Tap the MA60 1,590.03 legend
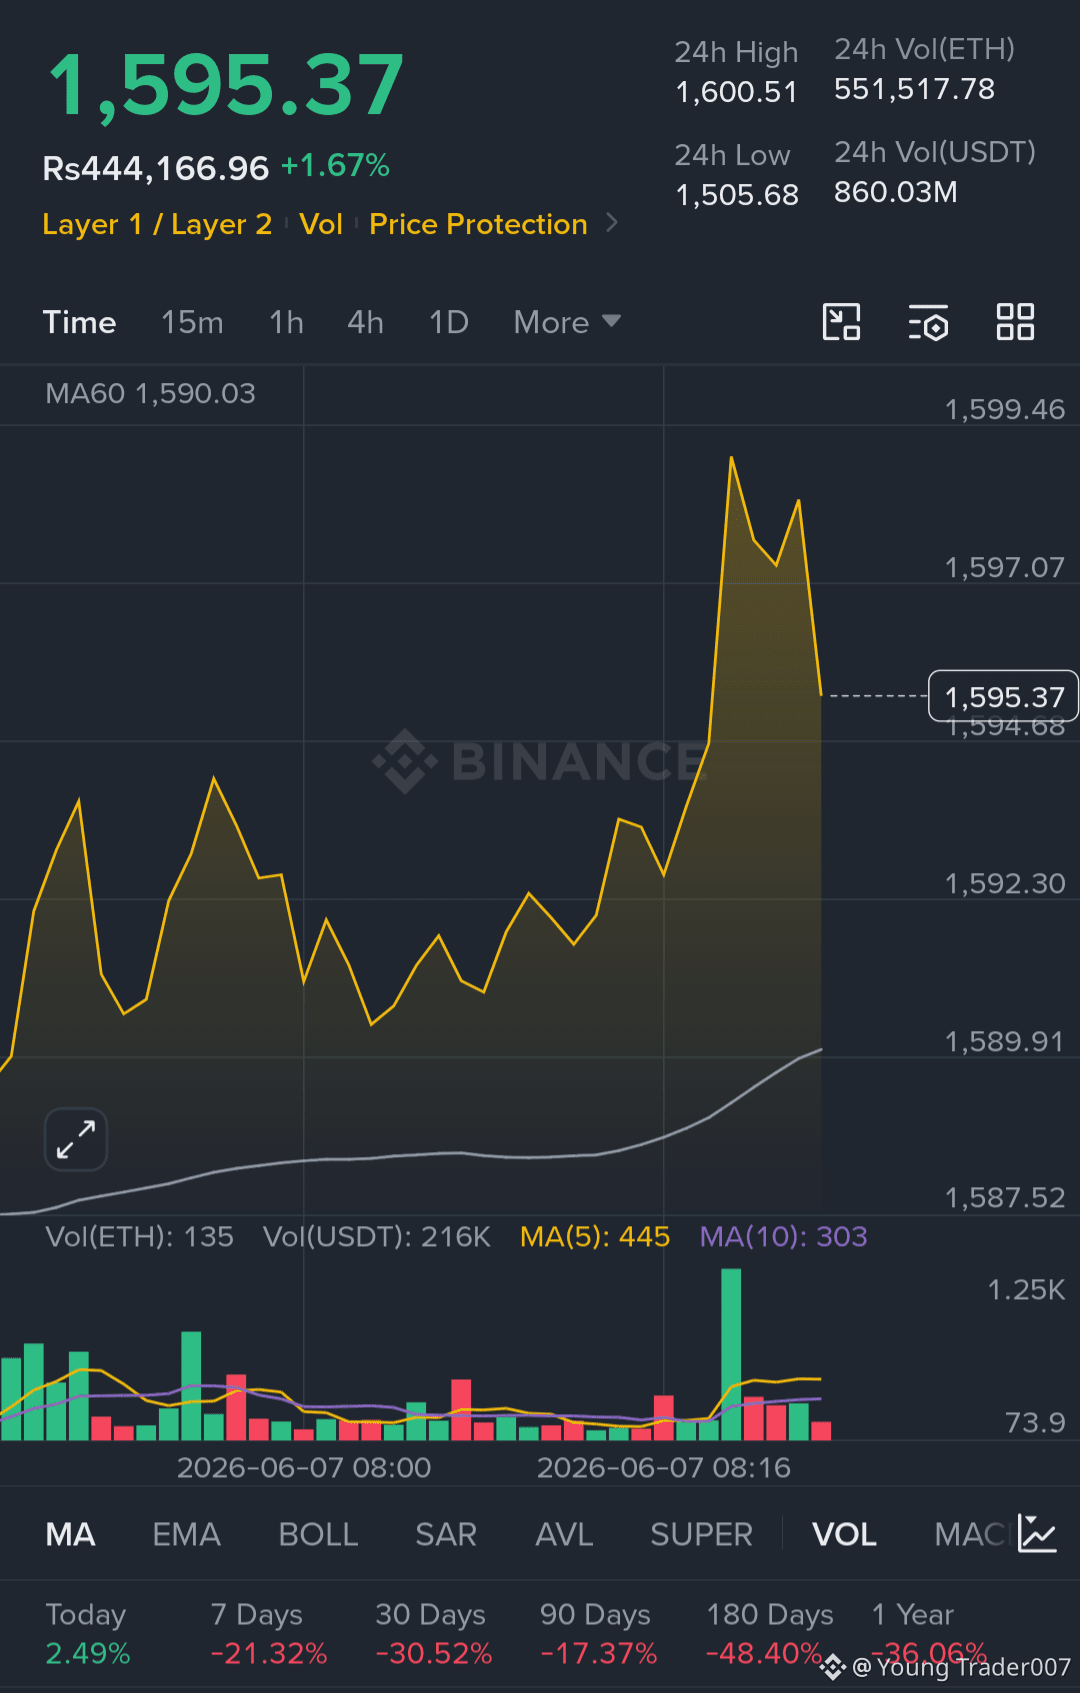1080x1693 pixels. click(x=150, y=393)
